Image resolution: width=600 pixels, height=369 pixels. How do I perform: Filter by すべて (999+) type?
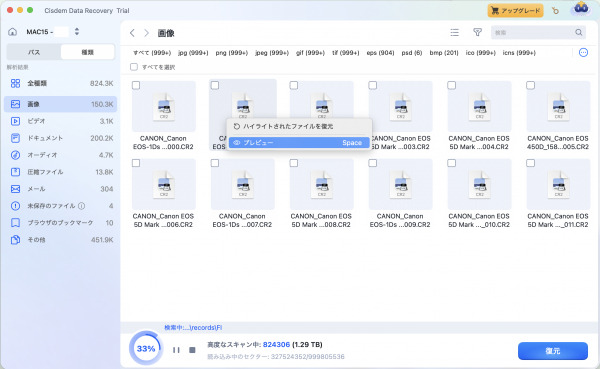[152, 53]
